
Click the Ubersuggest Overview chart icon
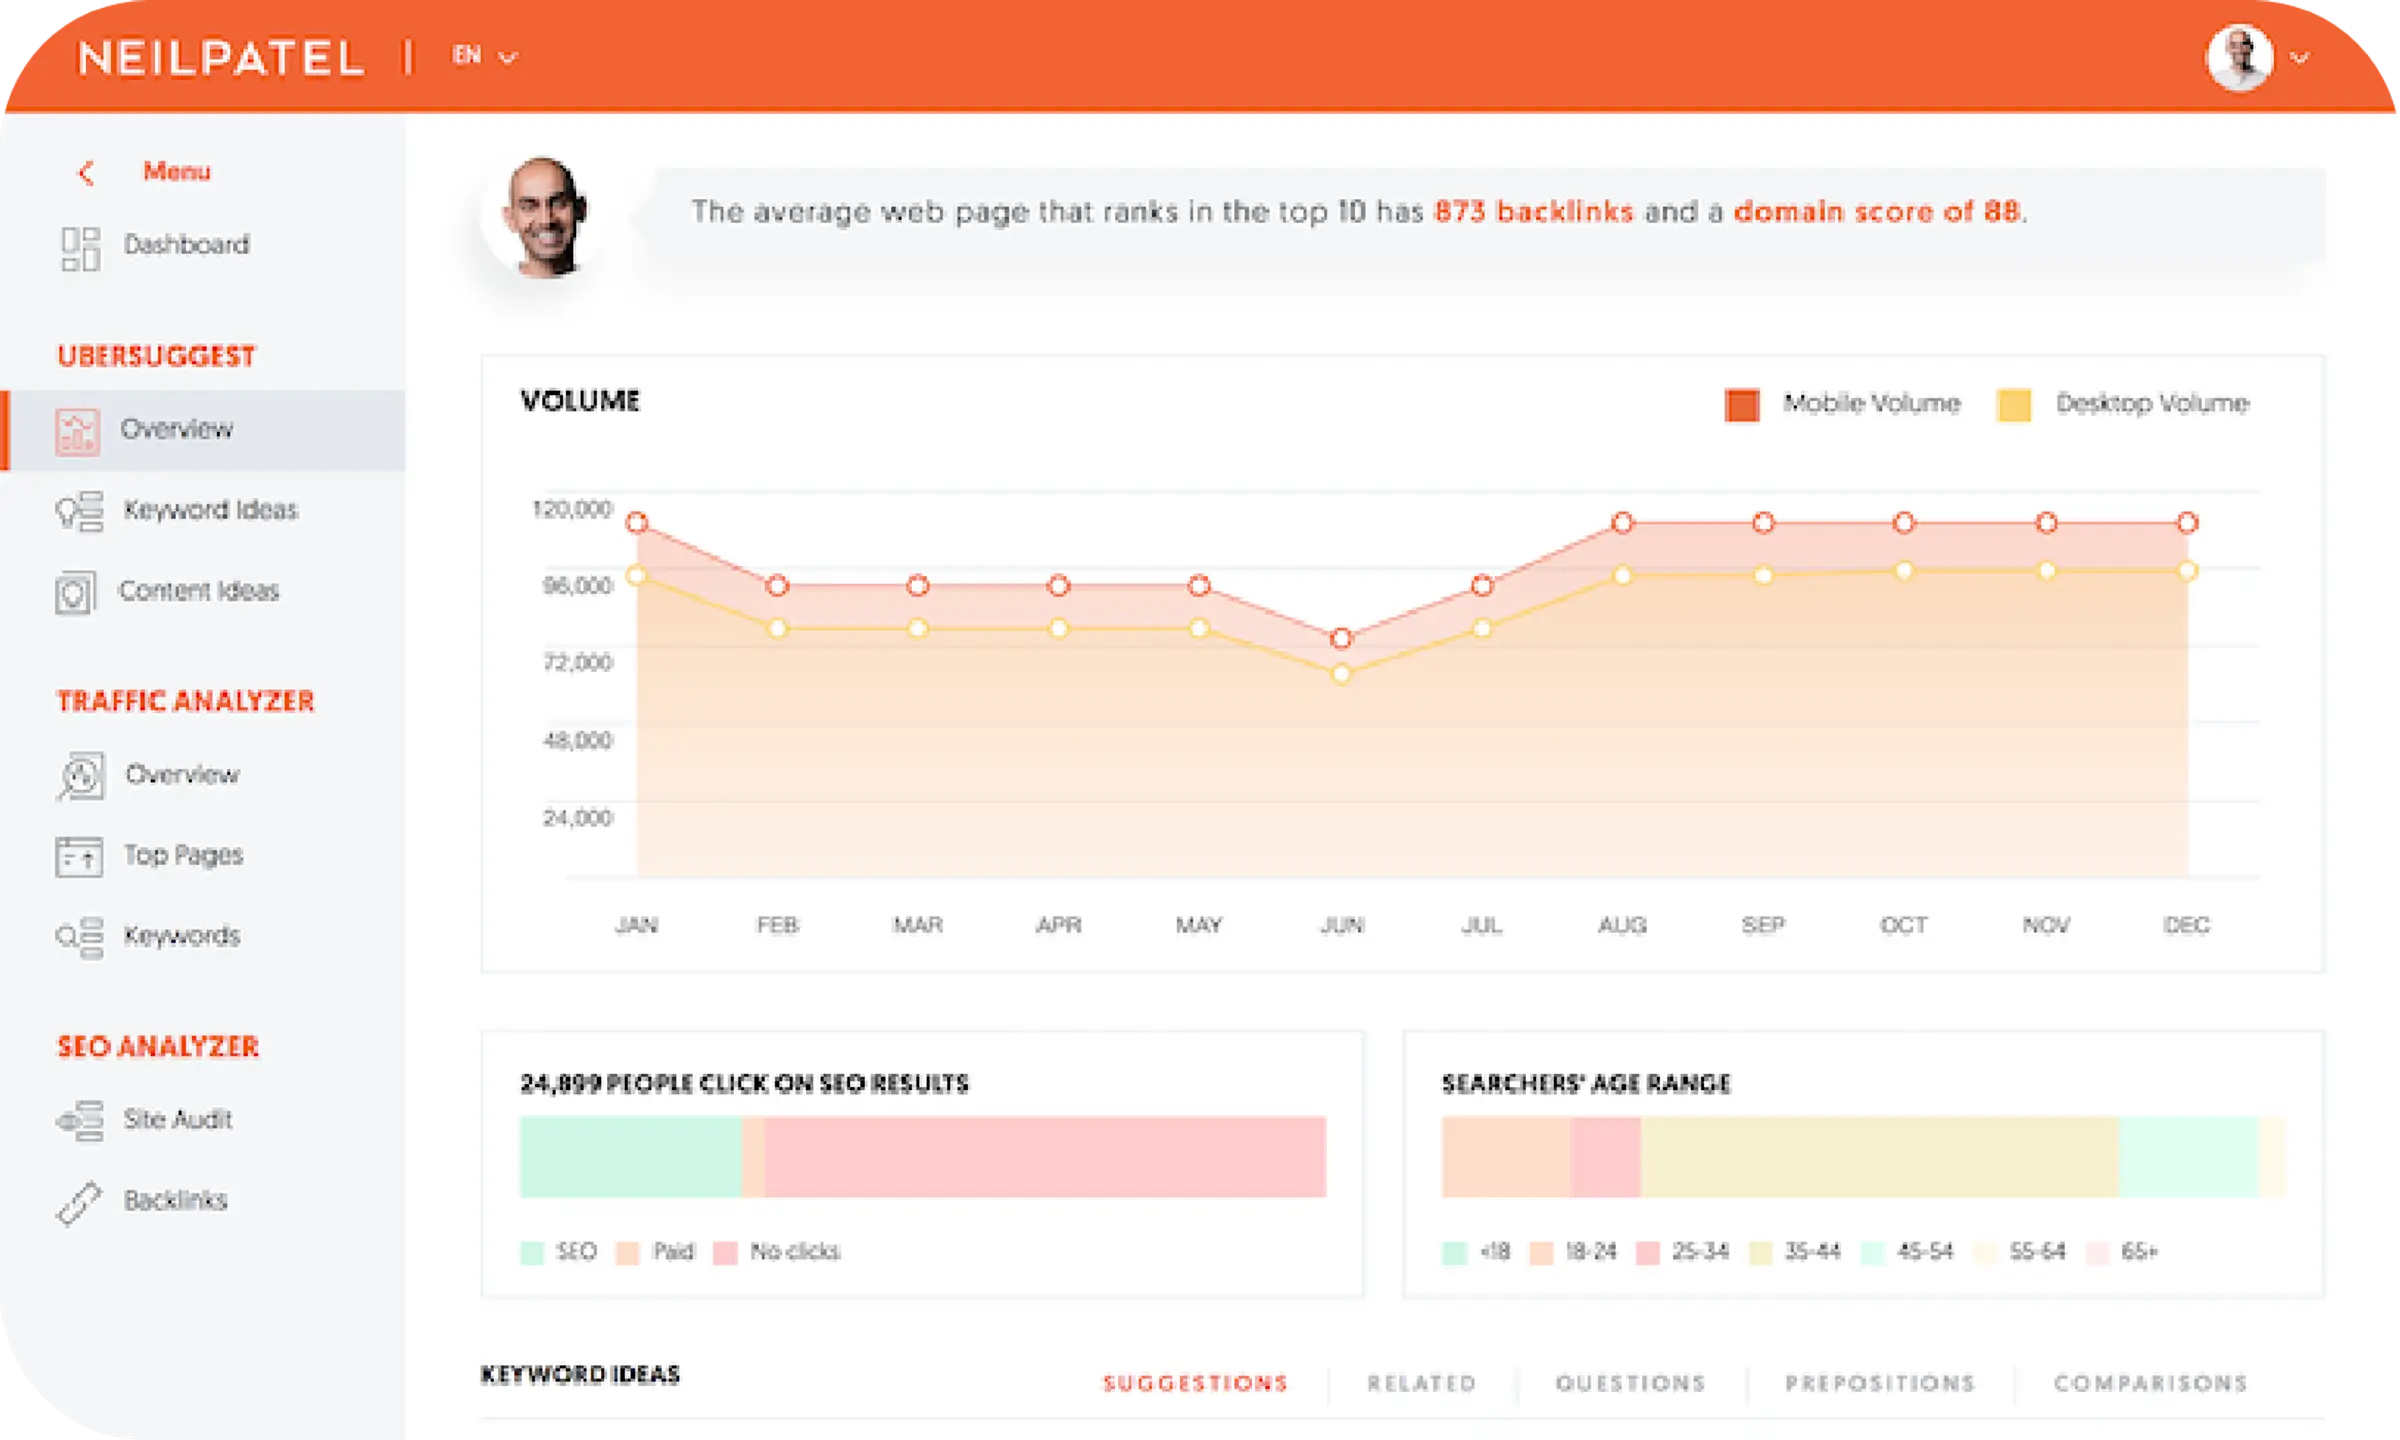click(x=77, y=432)
